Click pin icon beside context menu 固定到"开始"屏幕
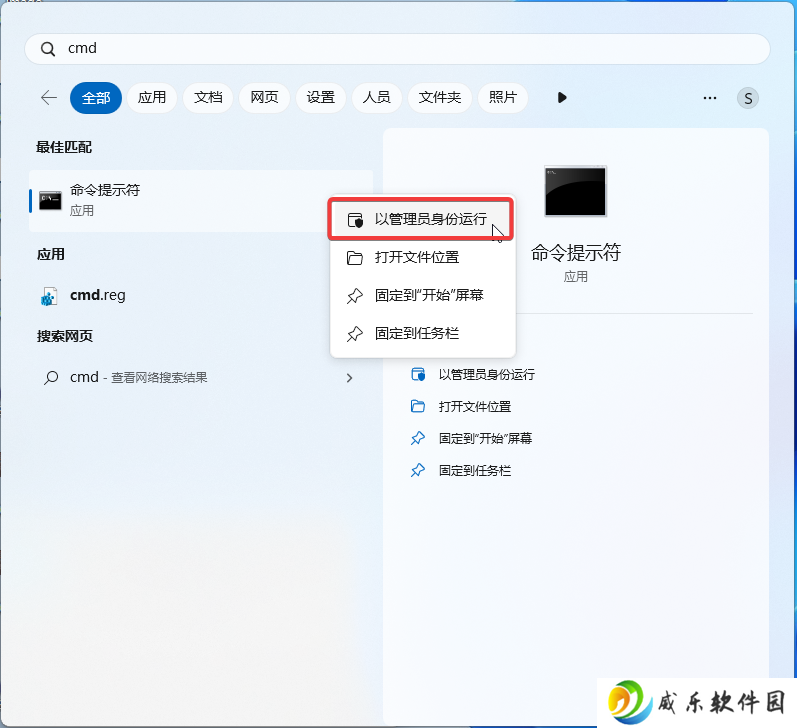Image resolution: width=797 pixels, height=728 pixels. coord(355,296)
